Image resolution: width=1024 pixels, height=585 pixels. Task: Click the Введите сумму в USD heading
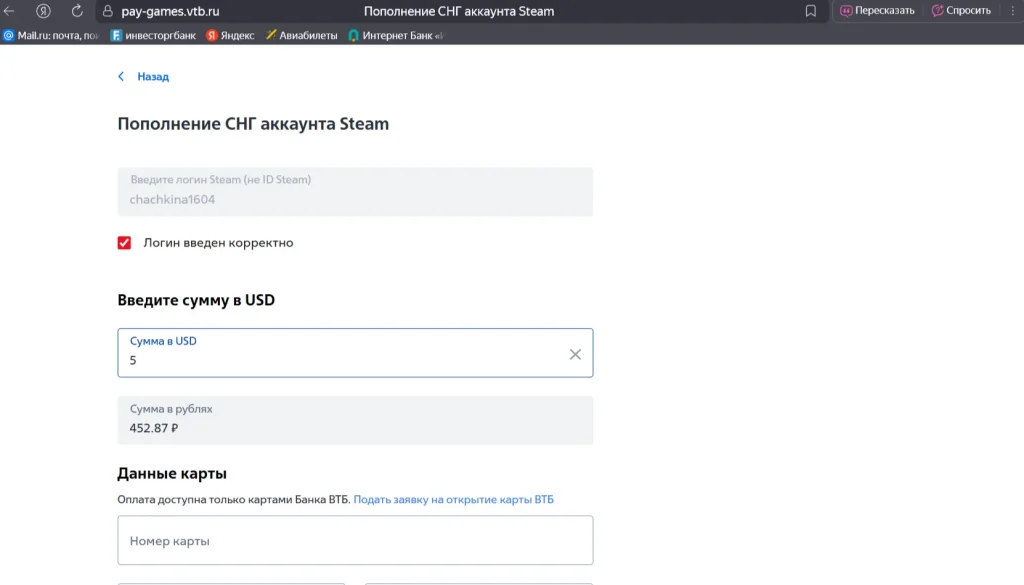click(196, 300)
